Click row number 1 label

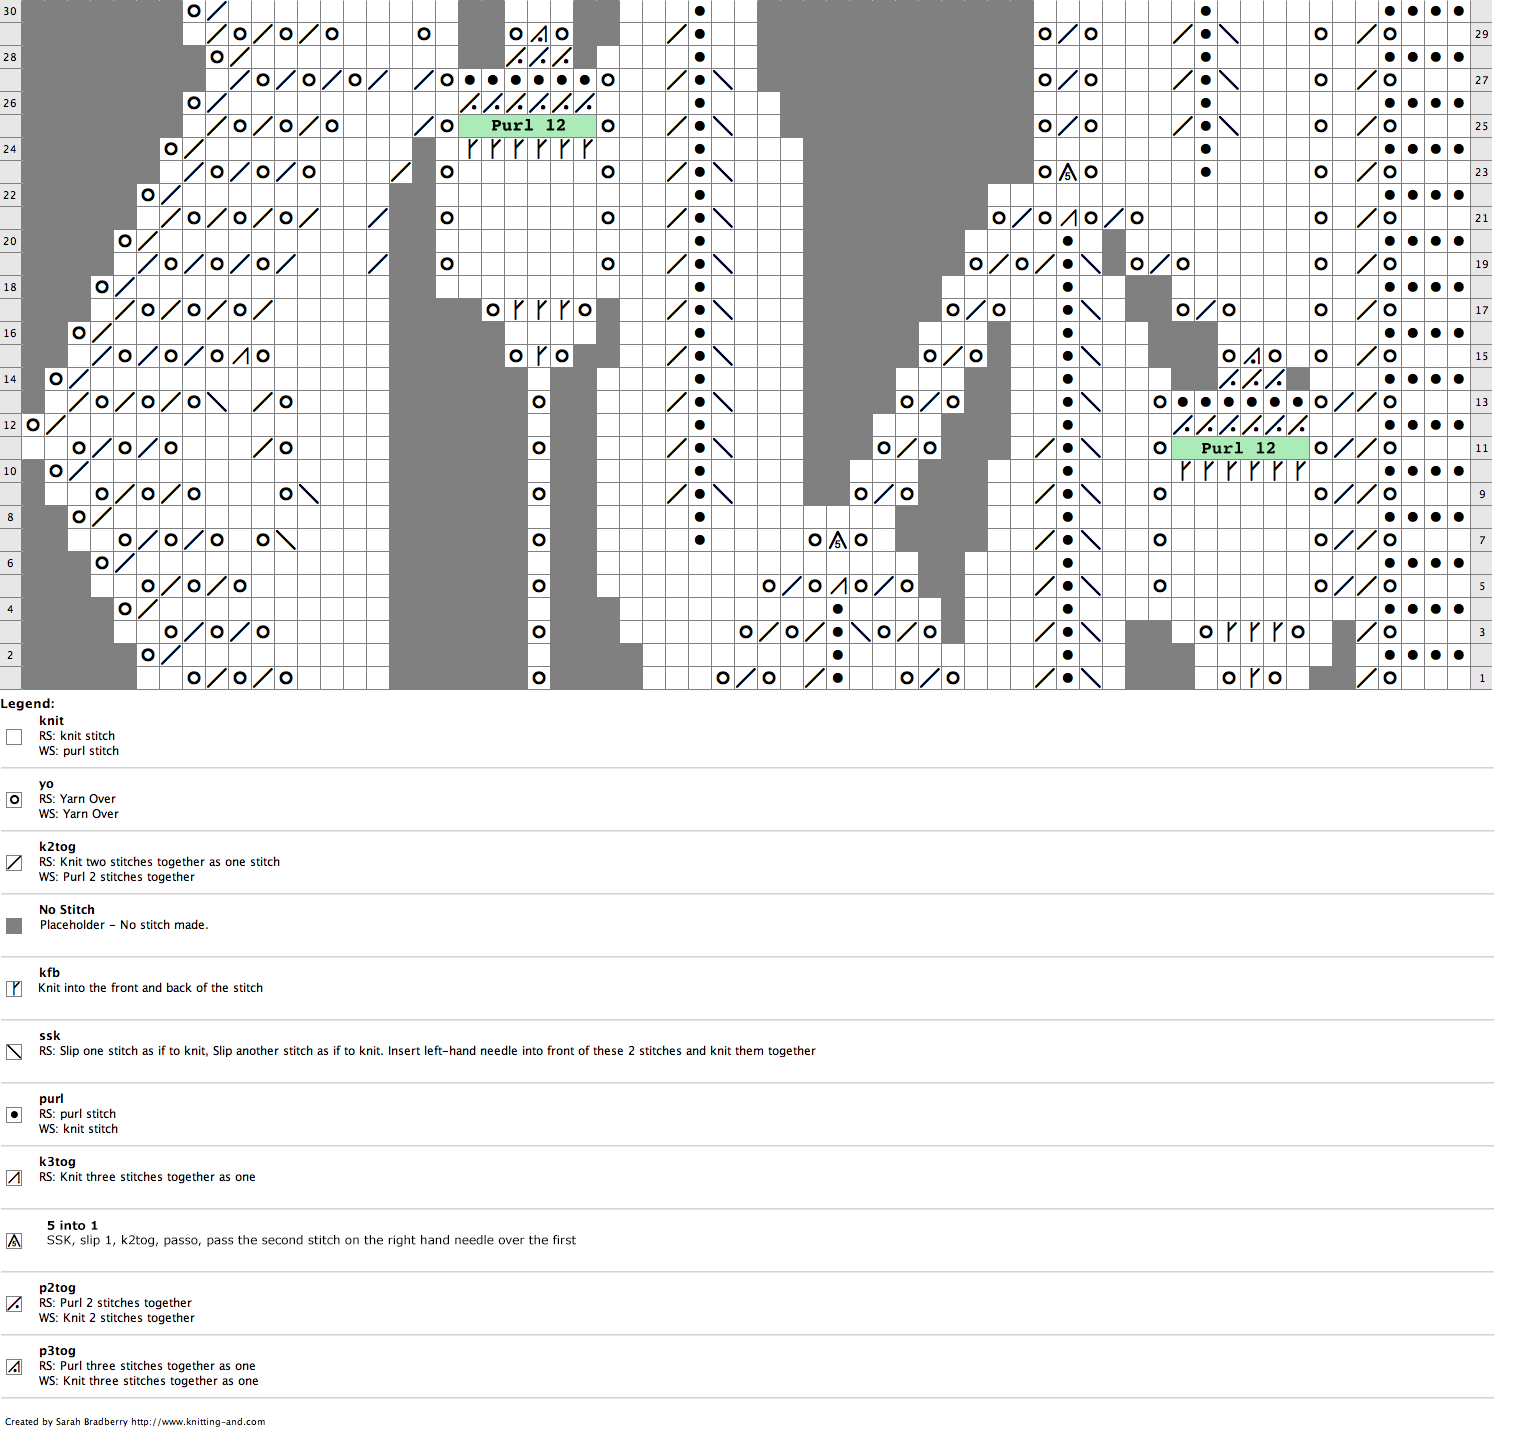click(x=1481, y=678)
